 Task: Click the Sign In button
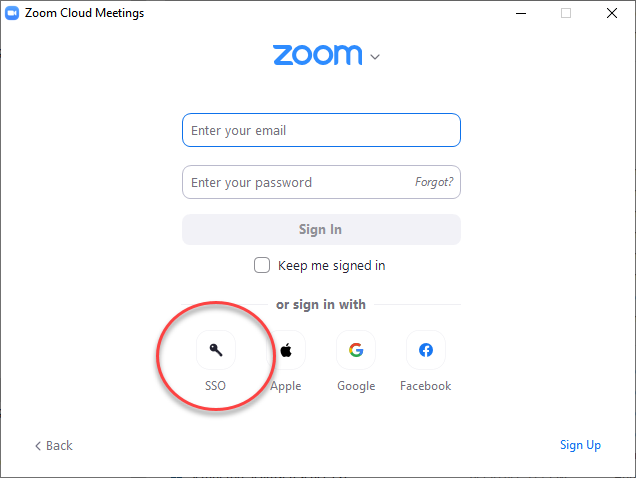point(321,230)
